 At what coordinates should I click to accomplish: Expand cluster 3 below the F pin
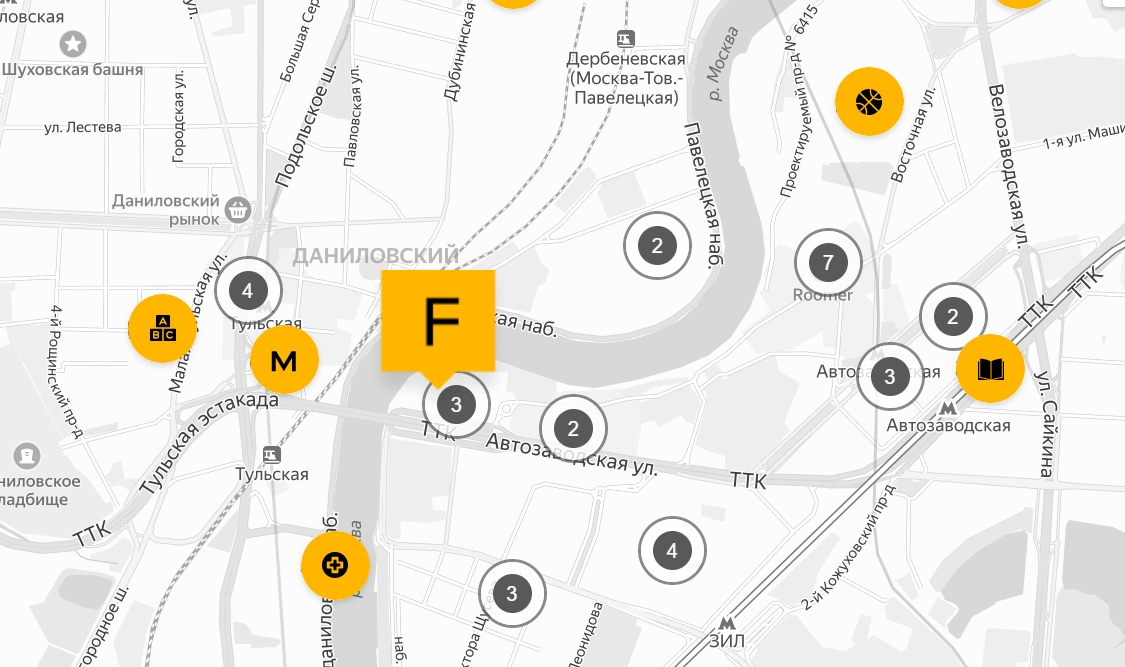click(456, 405)
